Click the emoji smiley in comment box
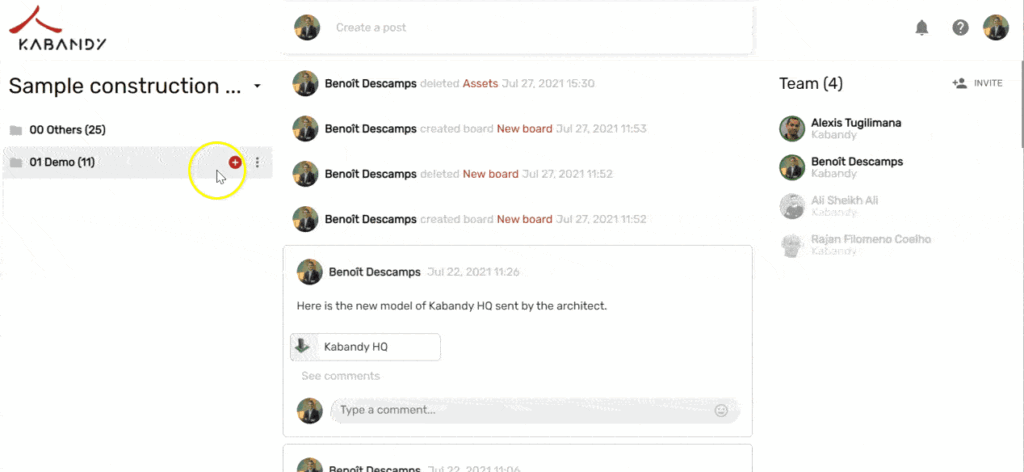Viewport: 1024px width, 472px height. tap(721, 411)
